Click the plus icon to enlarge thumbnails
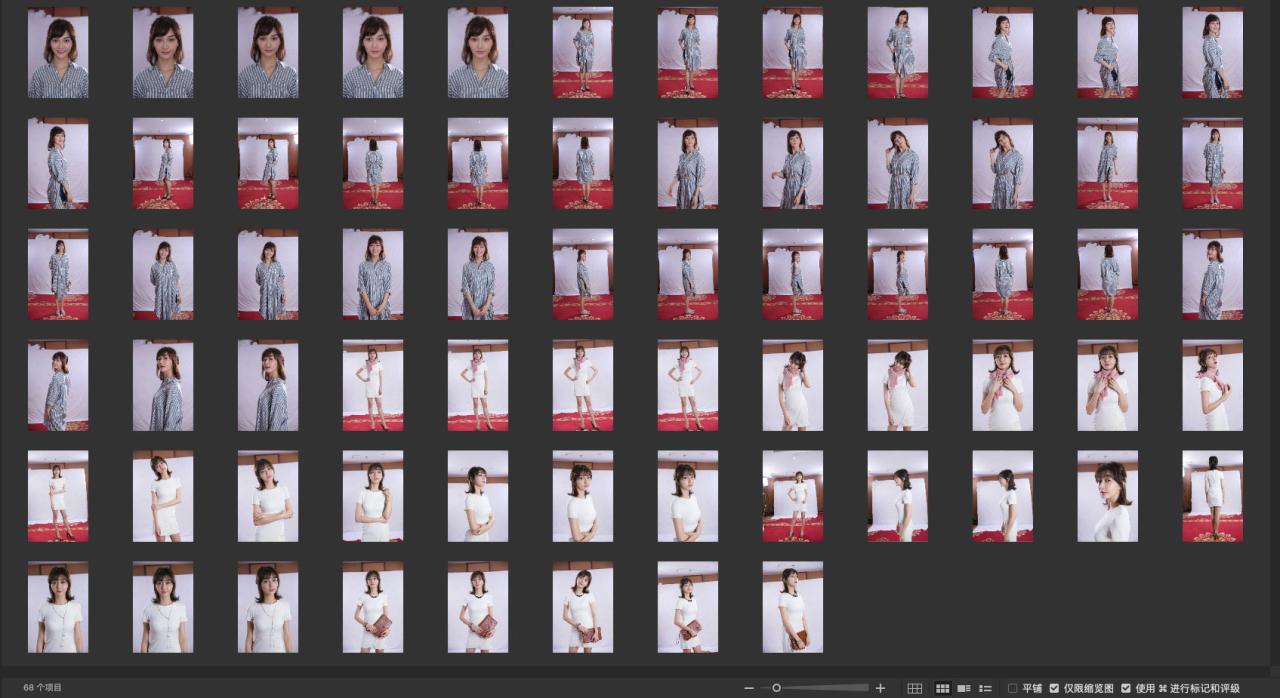The height and width of the screenshot is (698, 1280). [880, 688]
